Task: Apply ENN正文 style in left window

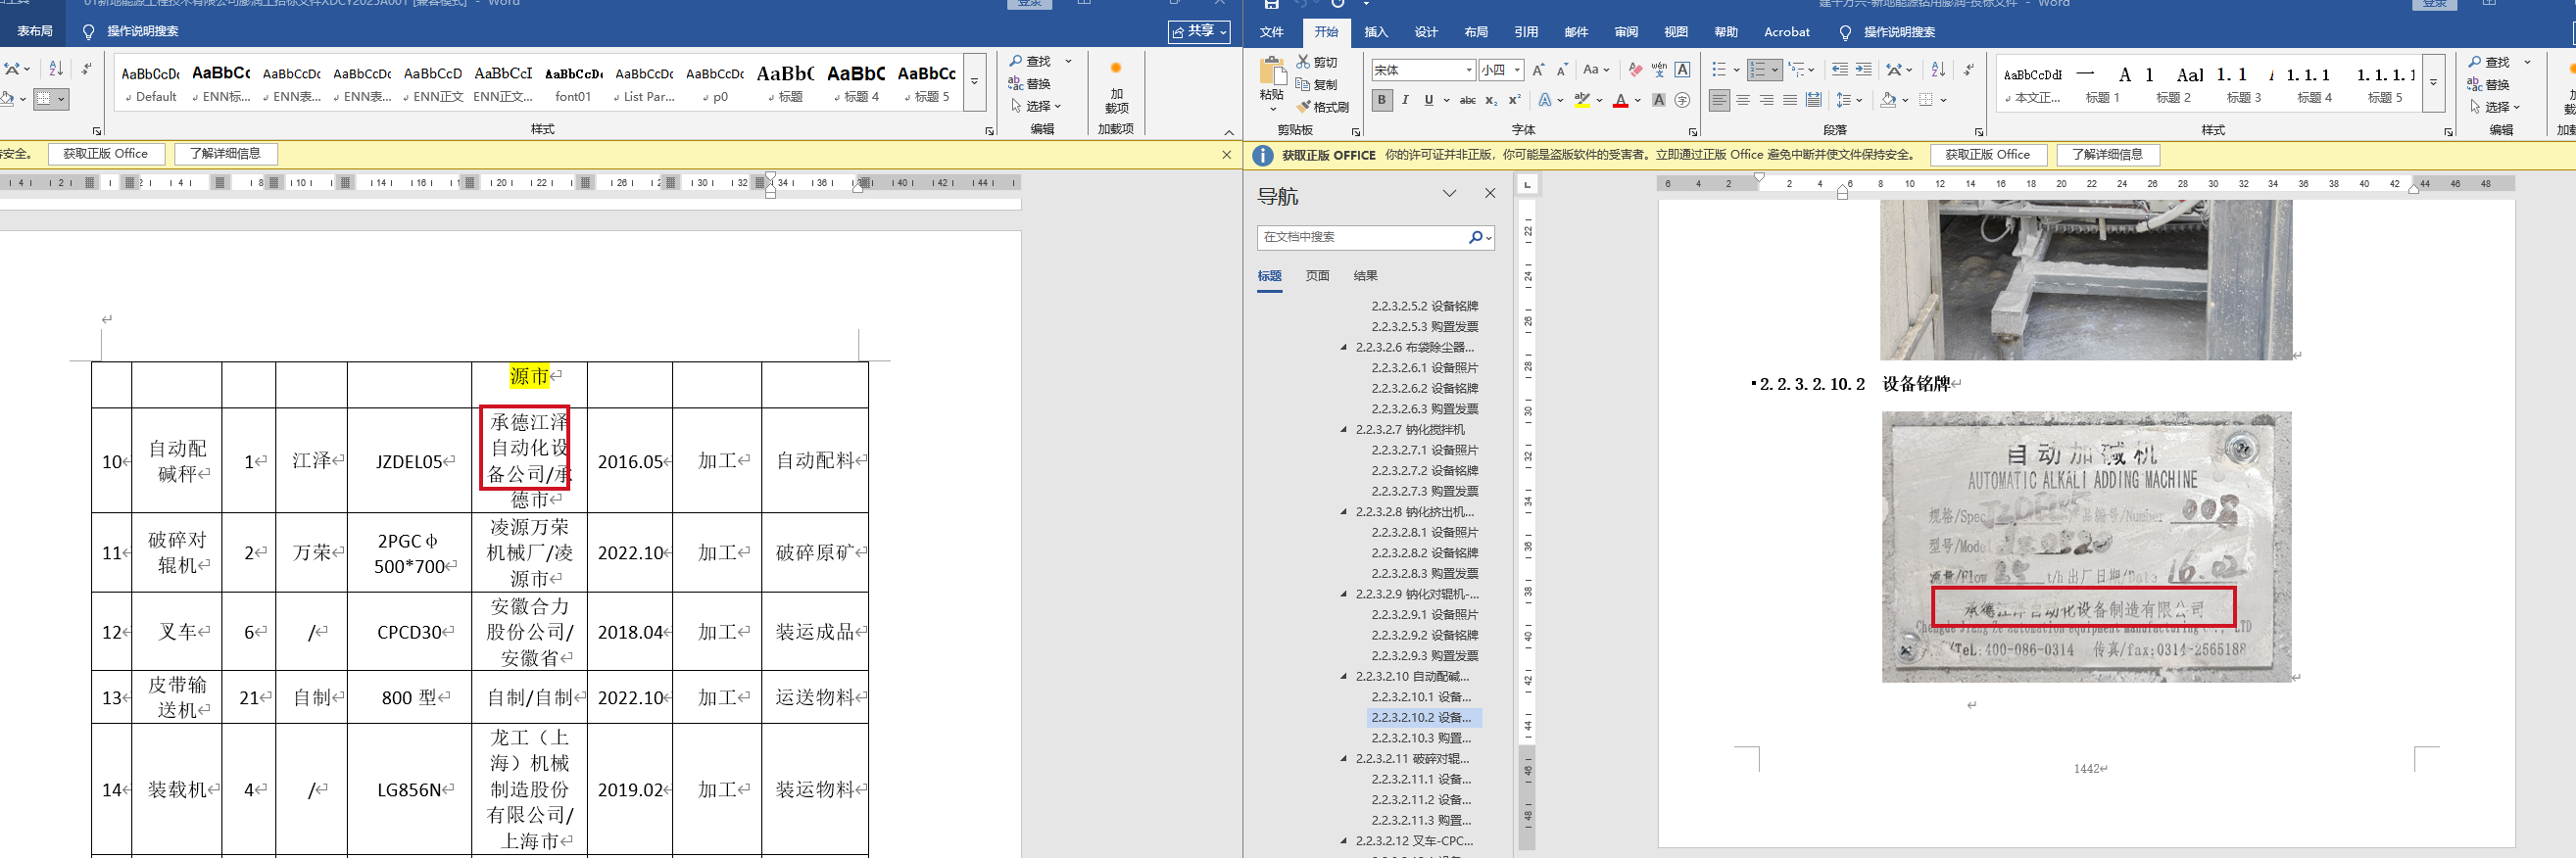Action: point(433,84)
